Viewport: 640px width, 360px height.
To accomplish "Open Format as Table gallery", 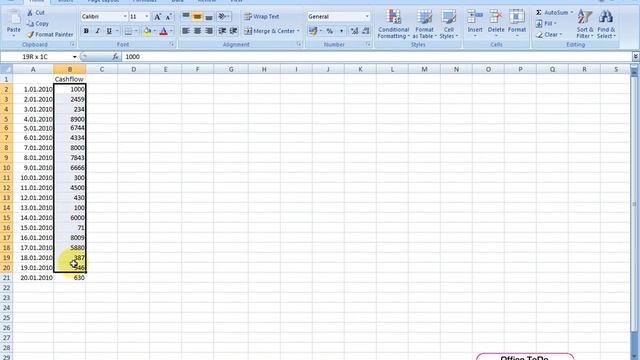I will coord(424,24).
